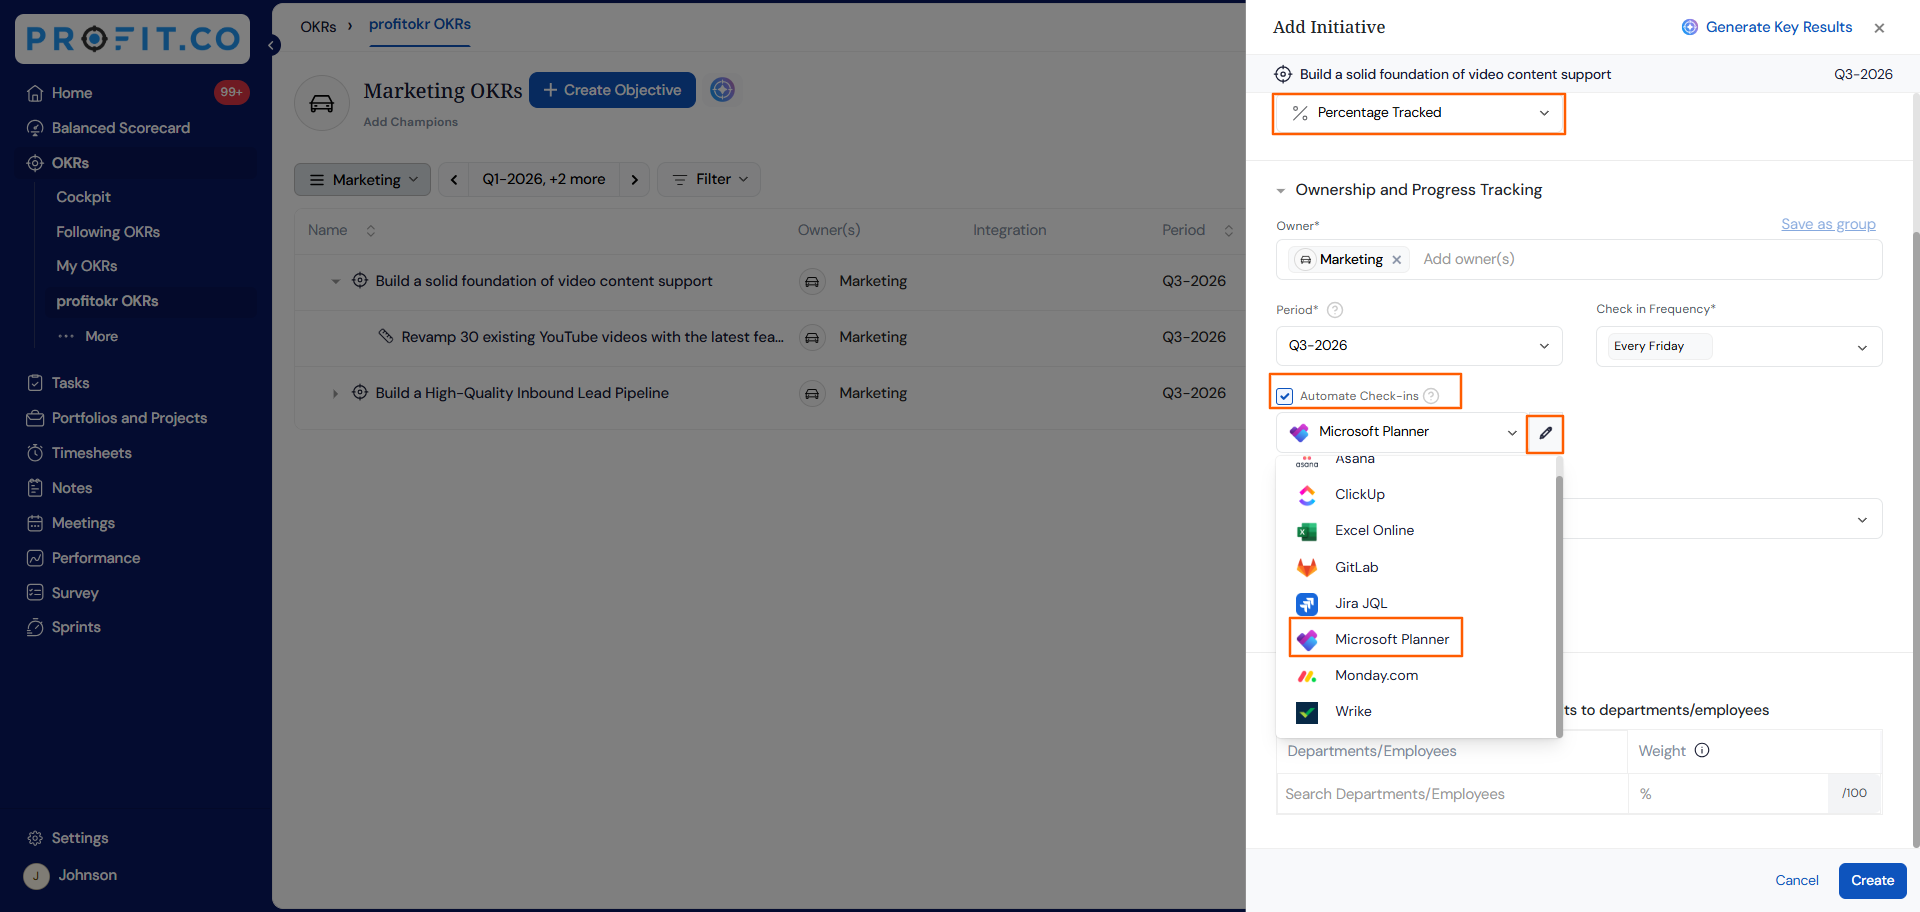
Task: Uncheck the Automate Check-ins checkbox
Action: tap(1285, 396)
